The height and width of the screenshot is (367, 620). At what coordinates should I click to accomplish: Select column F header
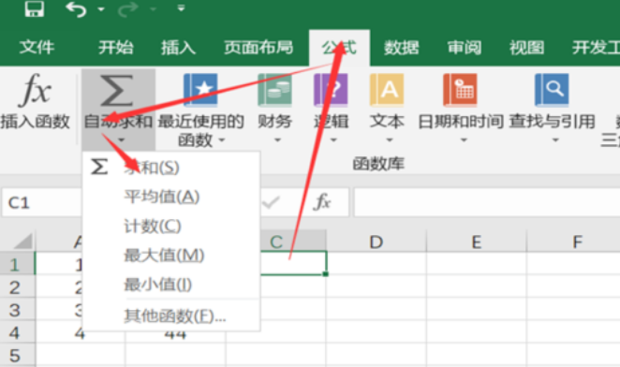(x=573, y=241)
